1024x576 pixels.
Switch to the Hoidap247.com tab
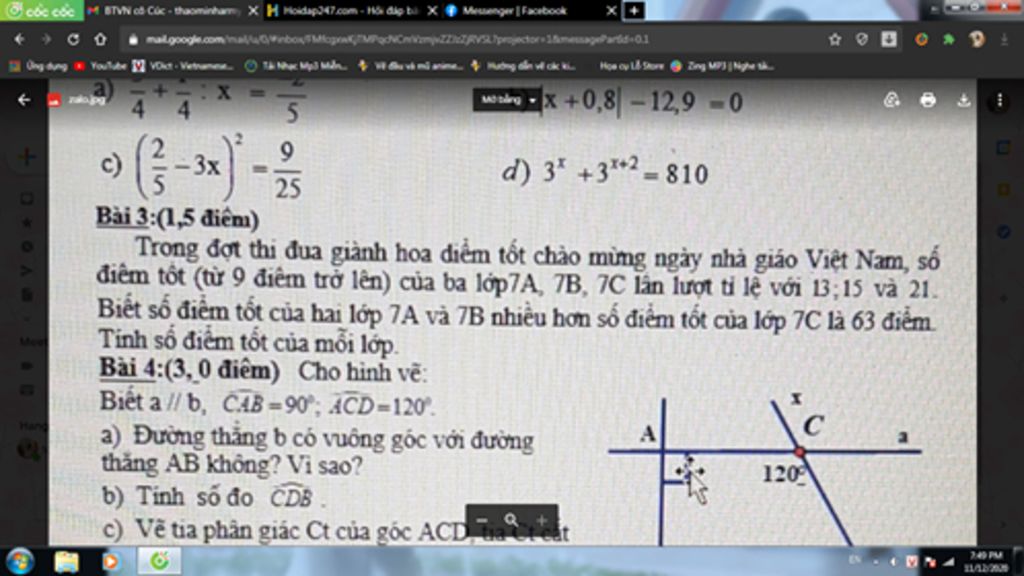pyautogui.click(x=351, y=10)
